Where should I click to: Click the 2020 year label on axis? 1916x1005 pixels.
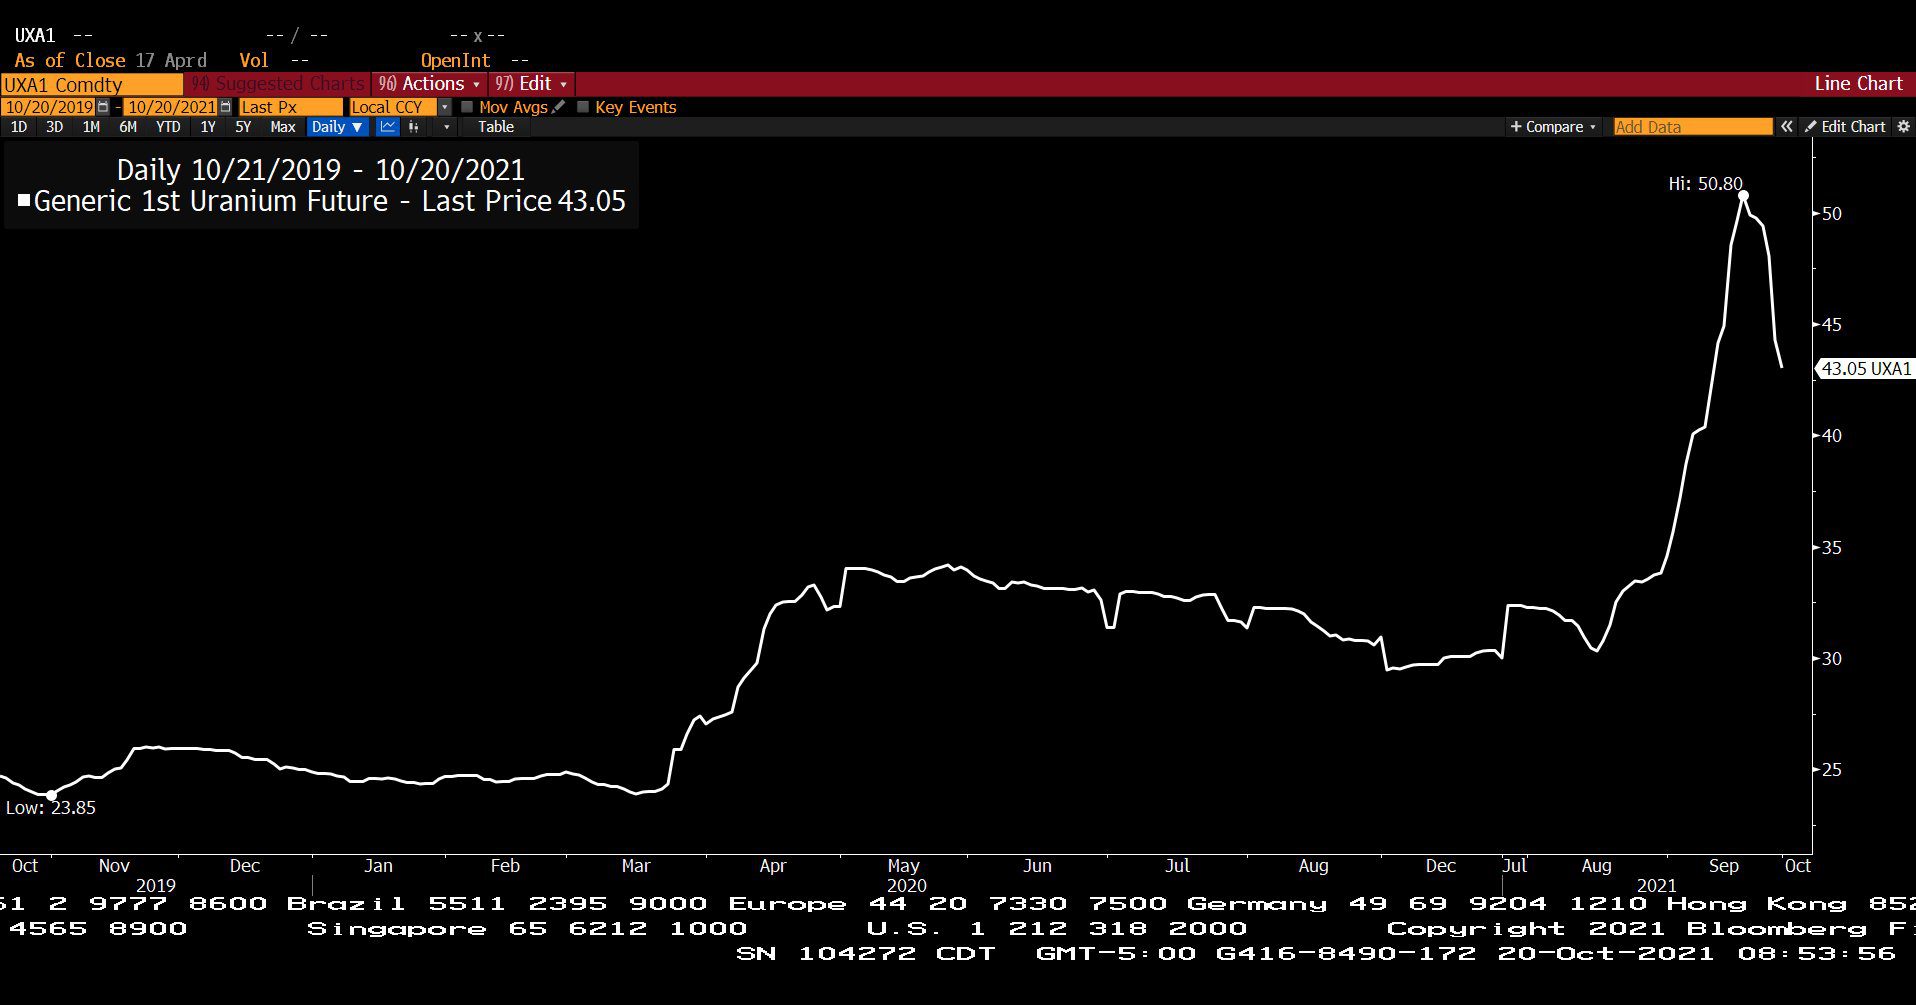[x=907, y=886]
